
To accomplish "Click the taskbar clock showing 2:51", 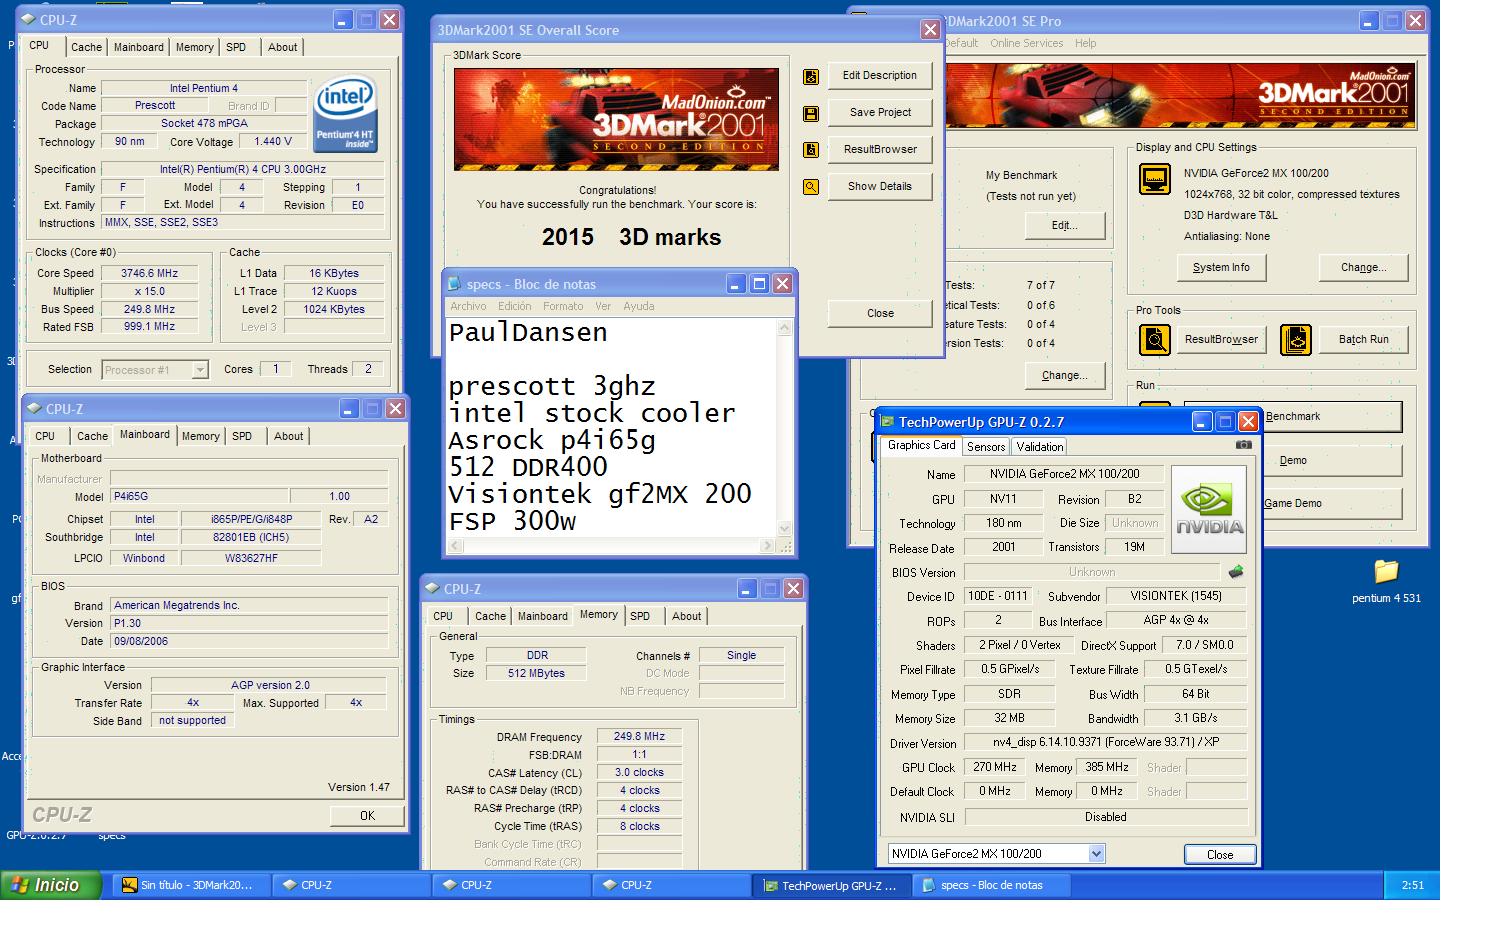I will coord(1412,885).
